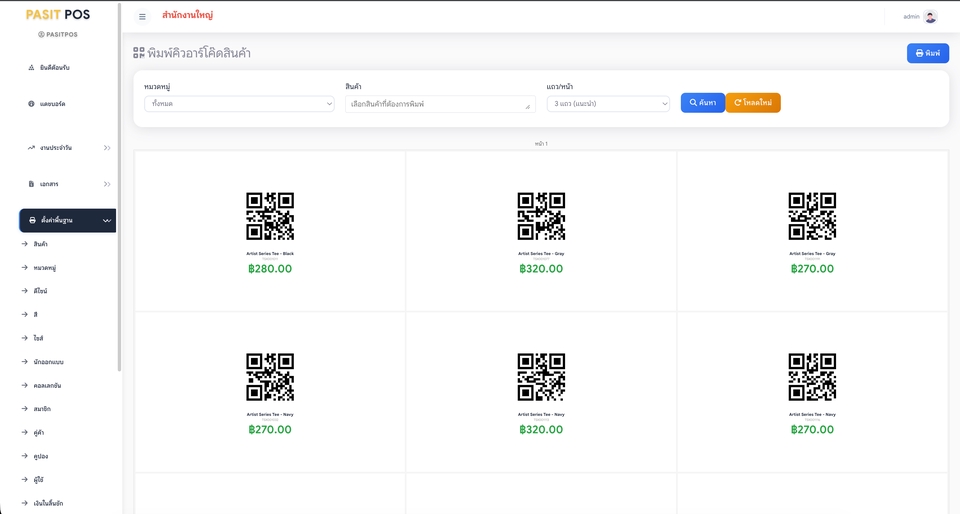This screenshot has width=960, height=514.
Task: Click the หน้า 1 page label
Action: [x=541, y=144]
